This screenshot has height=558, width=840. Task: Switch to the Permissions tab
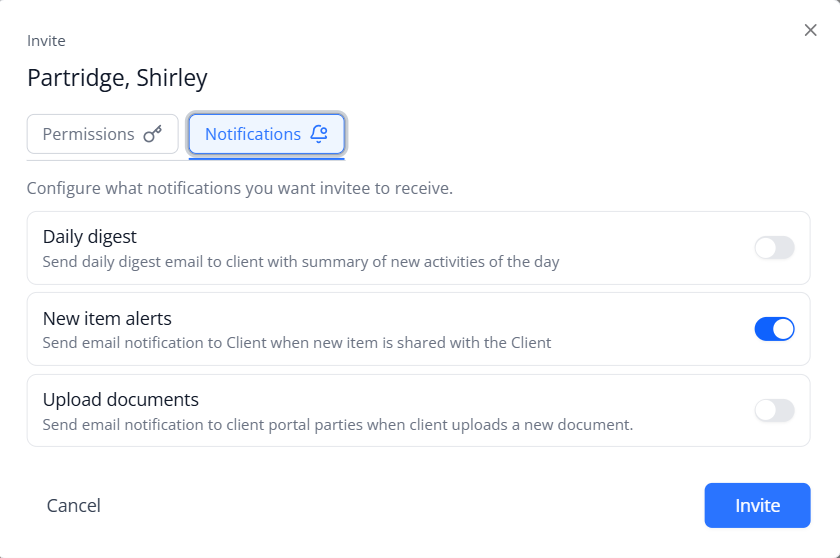click(x=102, y=134)
